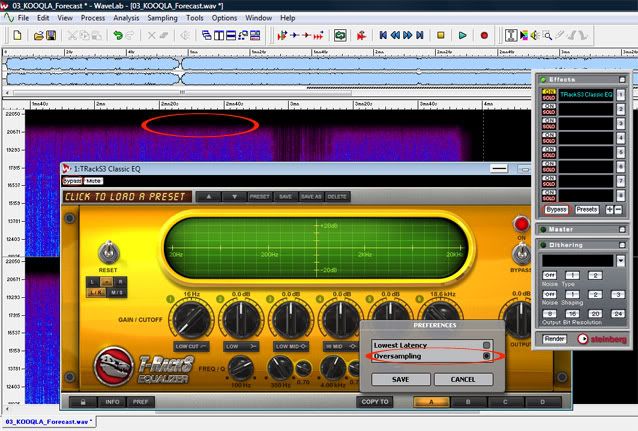Screen dimensions: 638x431
Task: Open the Process menu
Action: point(93,18)
